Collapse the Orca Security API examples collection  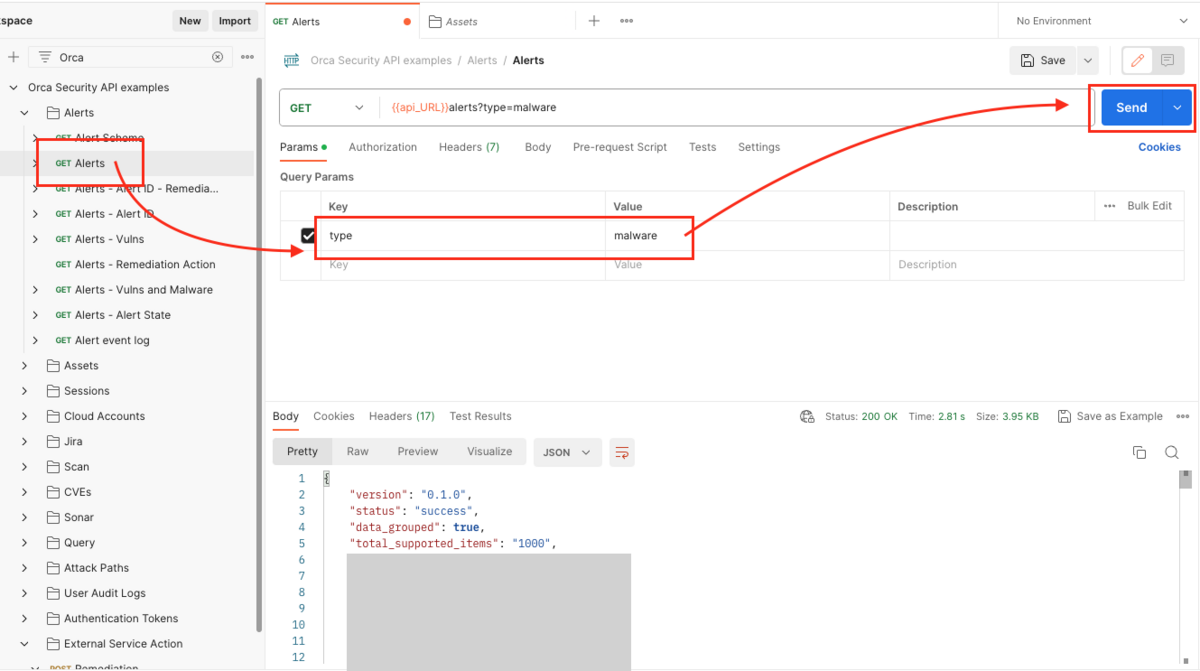click(x=14, y=88)
